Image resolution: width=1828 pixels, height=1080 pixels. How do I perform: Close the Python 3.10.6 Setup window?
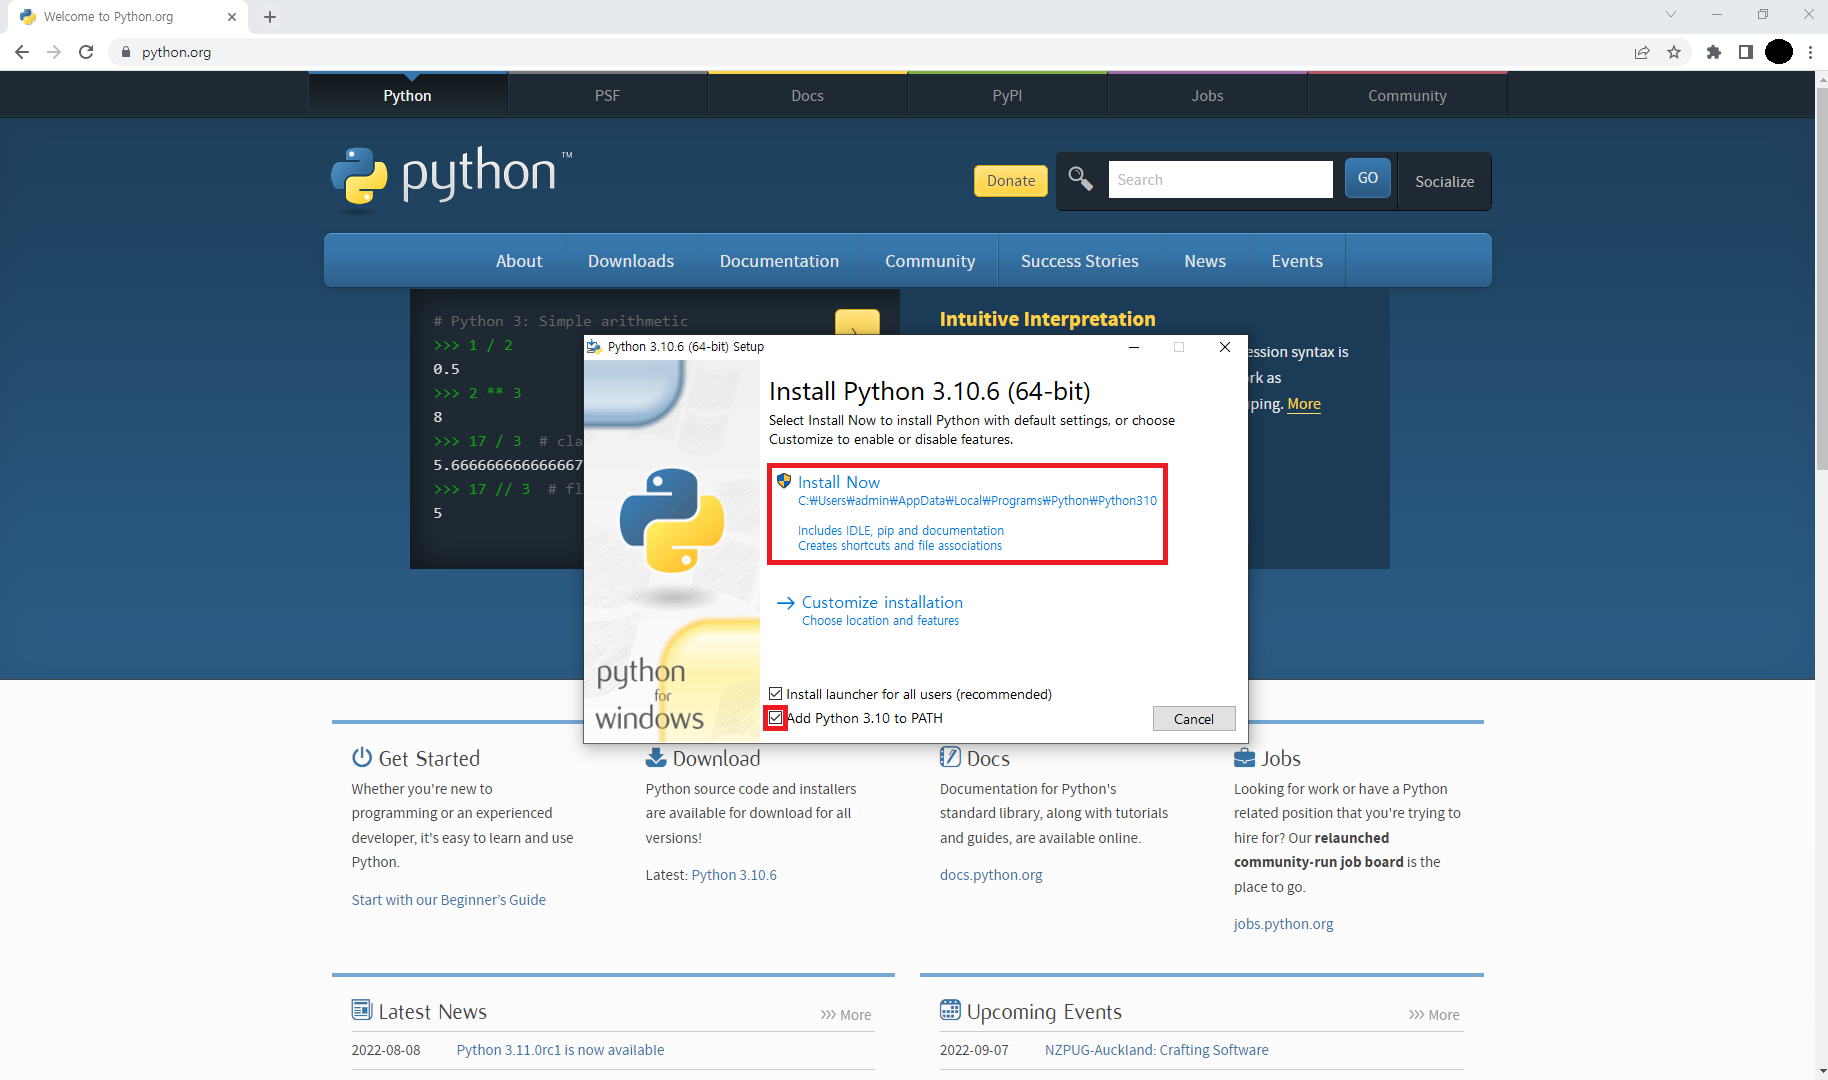coord(1225,347)
